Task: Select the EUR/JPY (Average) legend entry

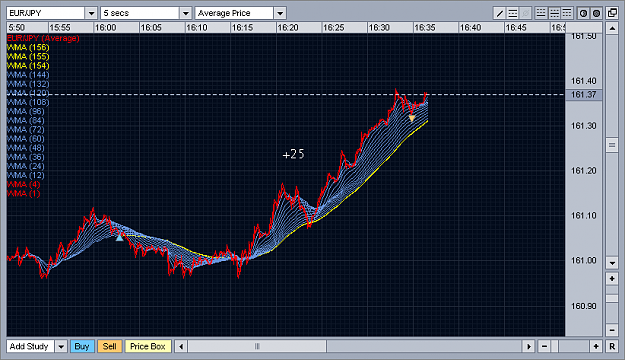Action: tap(43, 38)
